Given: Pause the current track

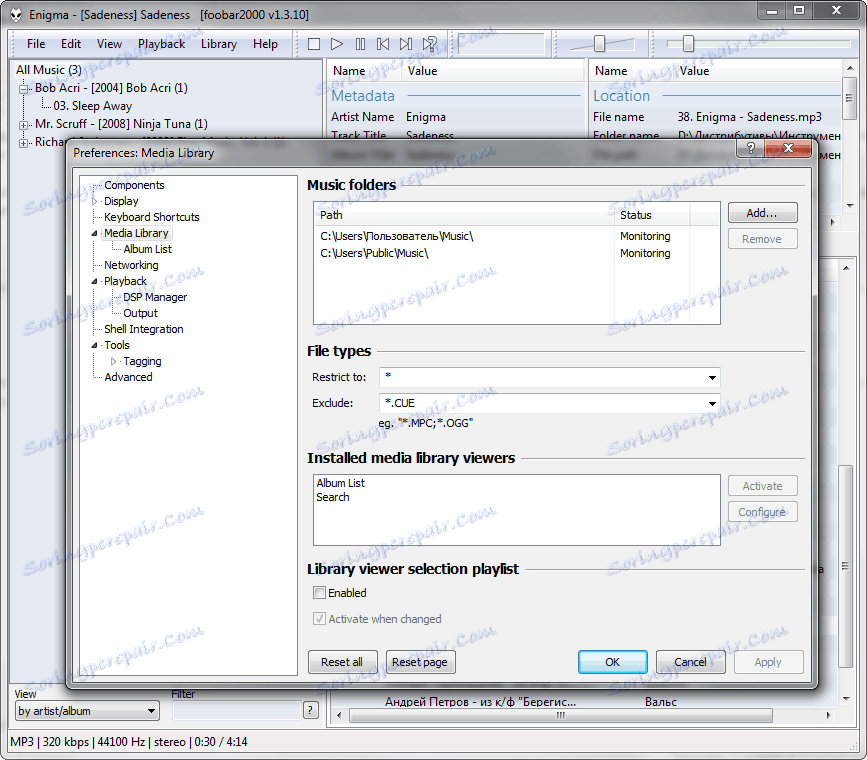Looking at the screenshot, I should pos(360,44).
